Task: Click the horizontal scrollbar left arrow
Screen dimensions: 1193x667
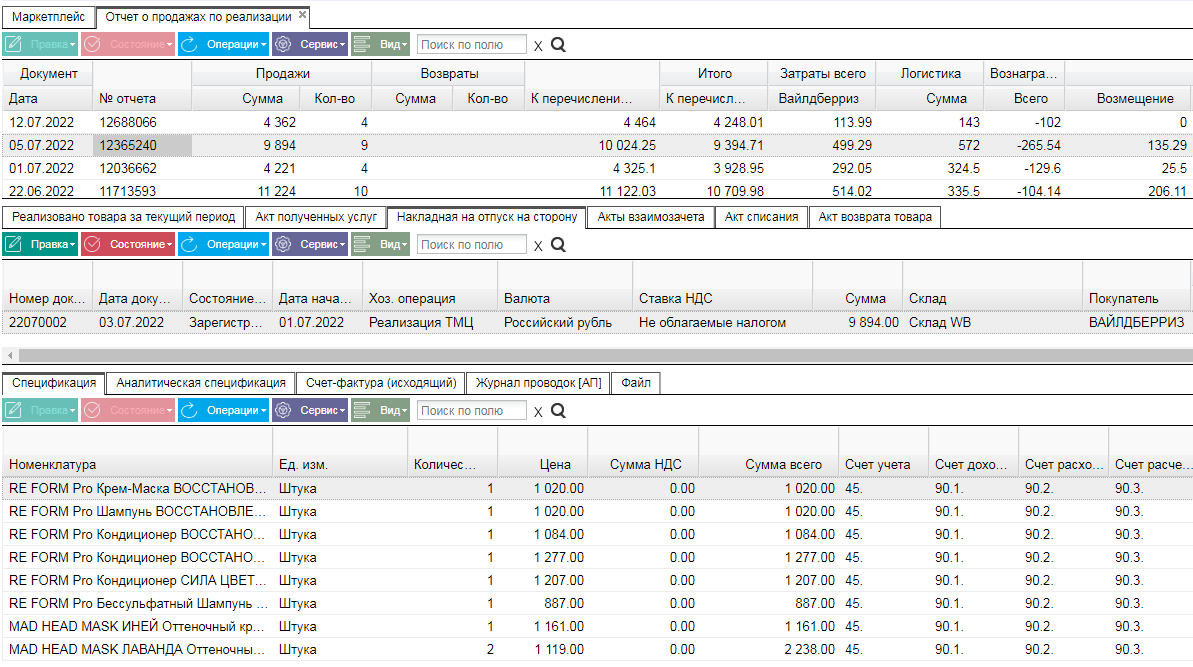Action: point(10,355)
